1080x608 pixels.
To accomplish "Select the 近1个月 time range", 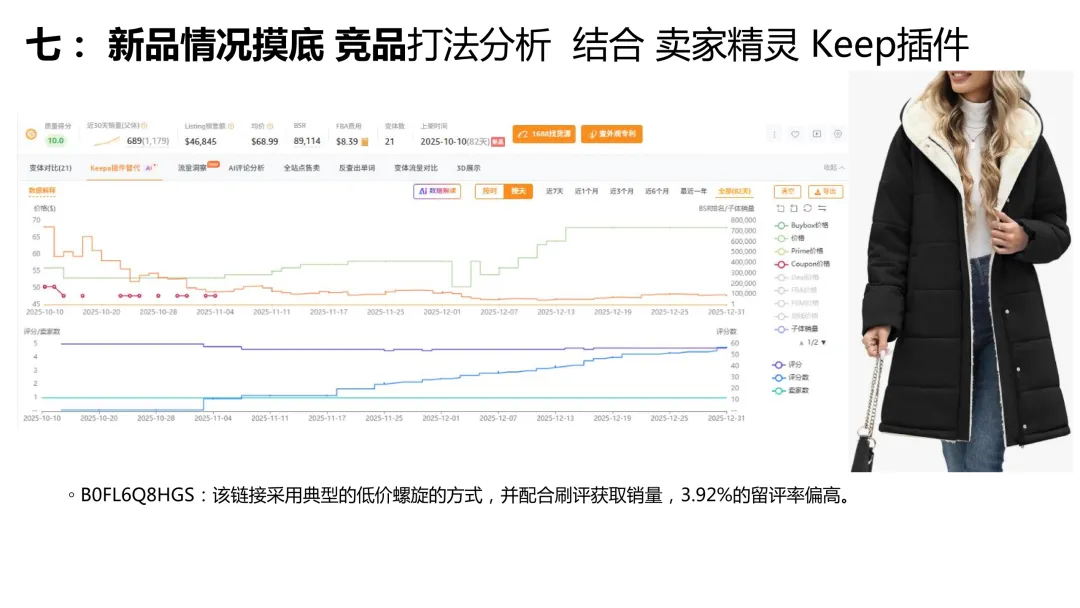I will coord(586,191).
